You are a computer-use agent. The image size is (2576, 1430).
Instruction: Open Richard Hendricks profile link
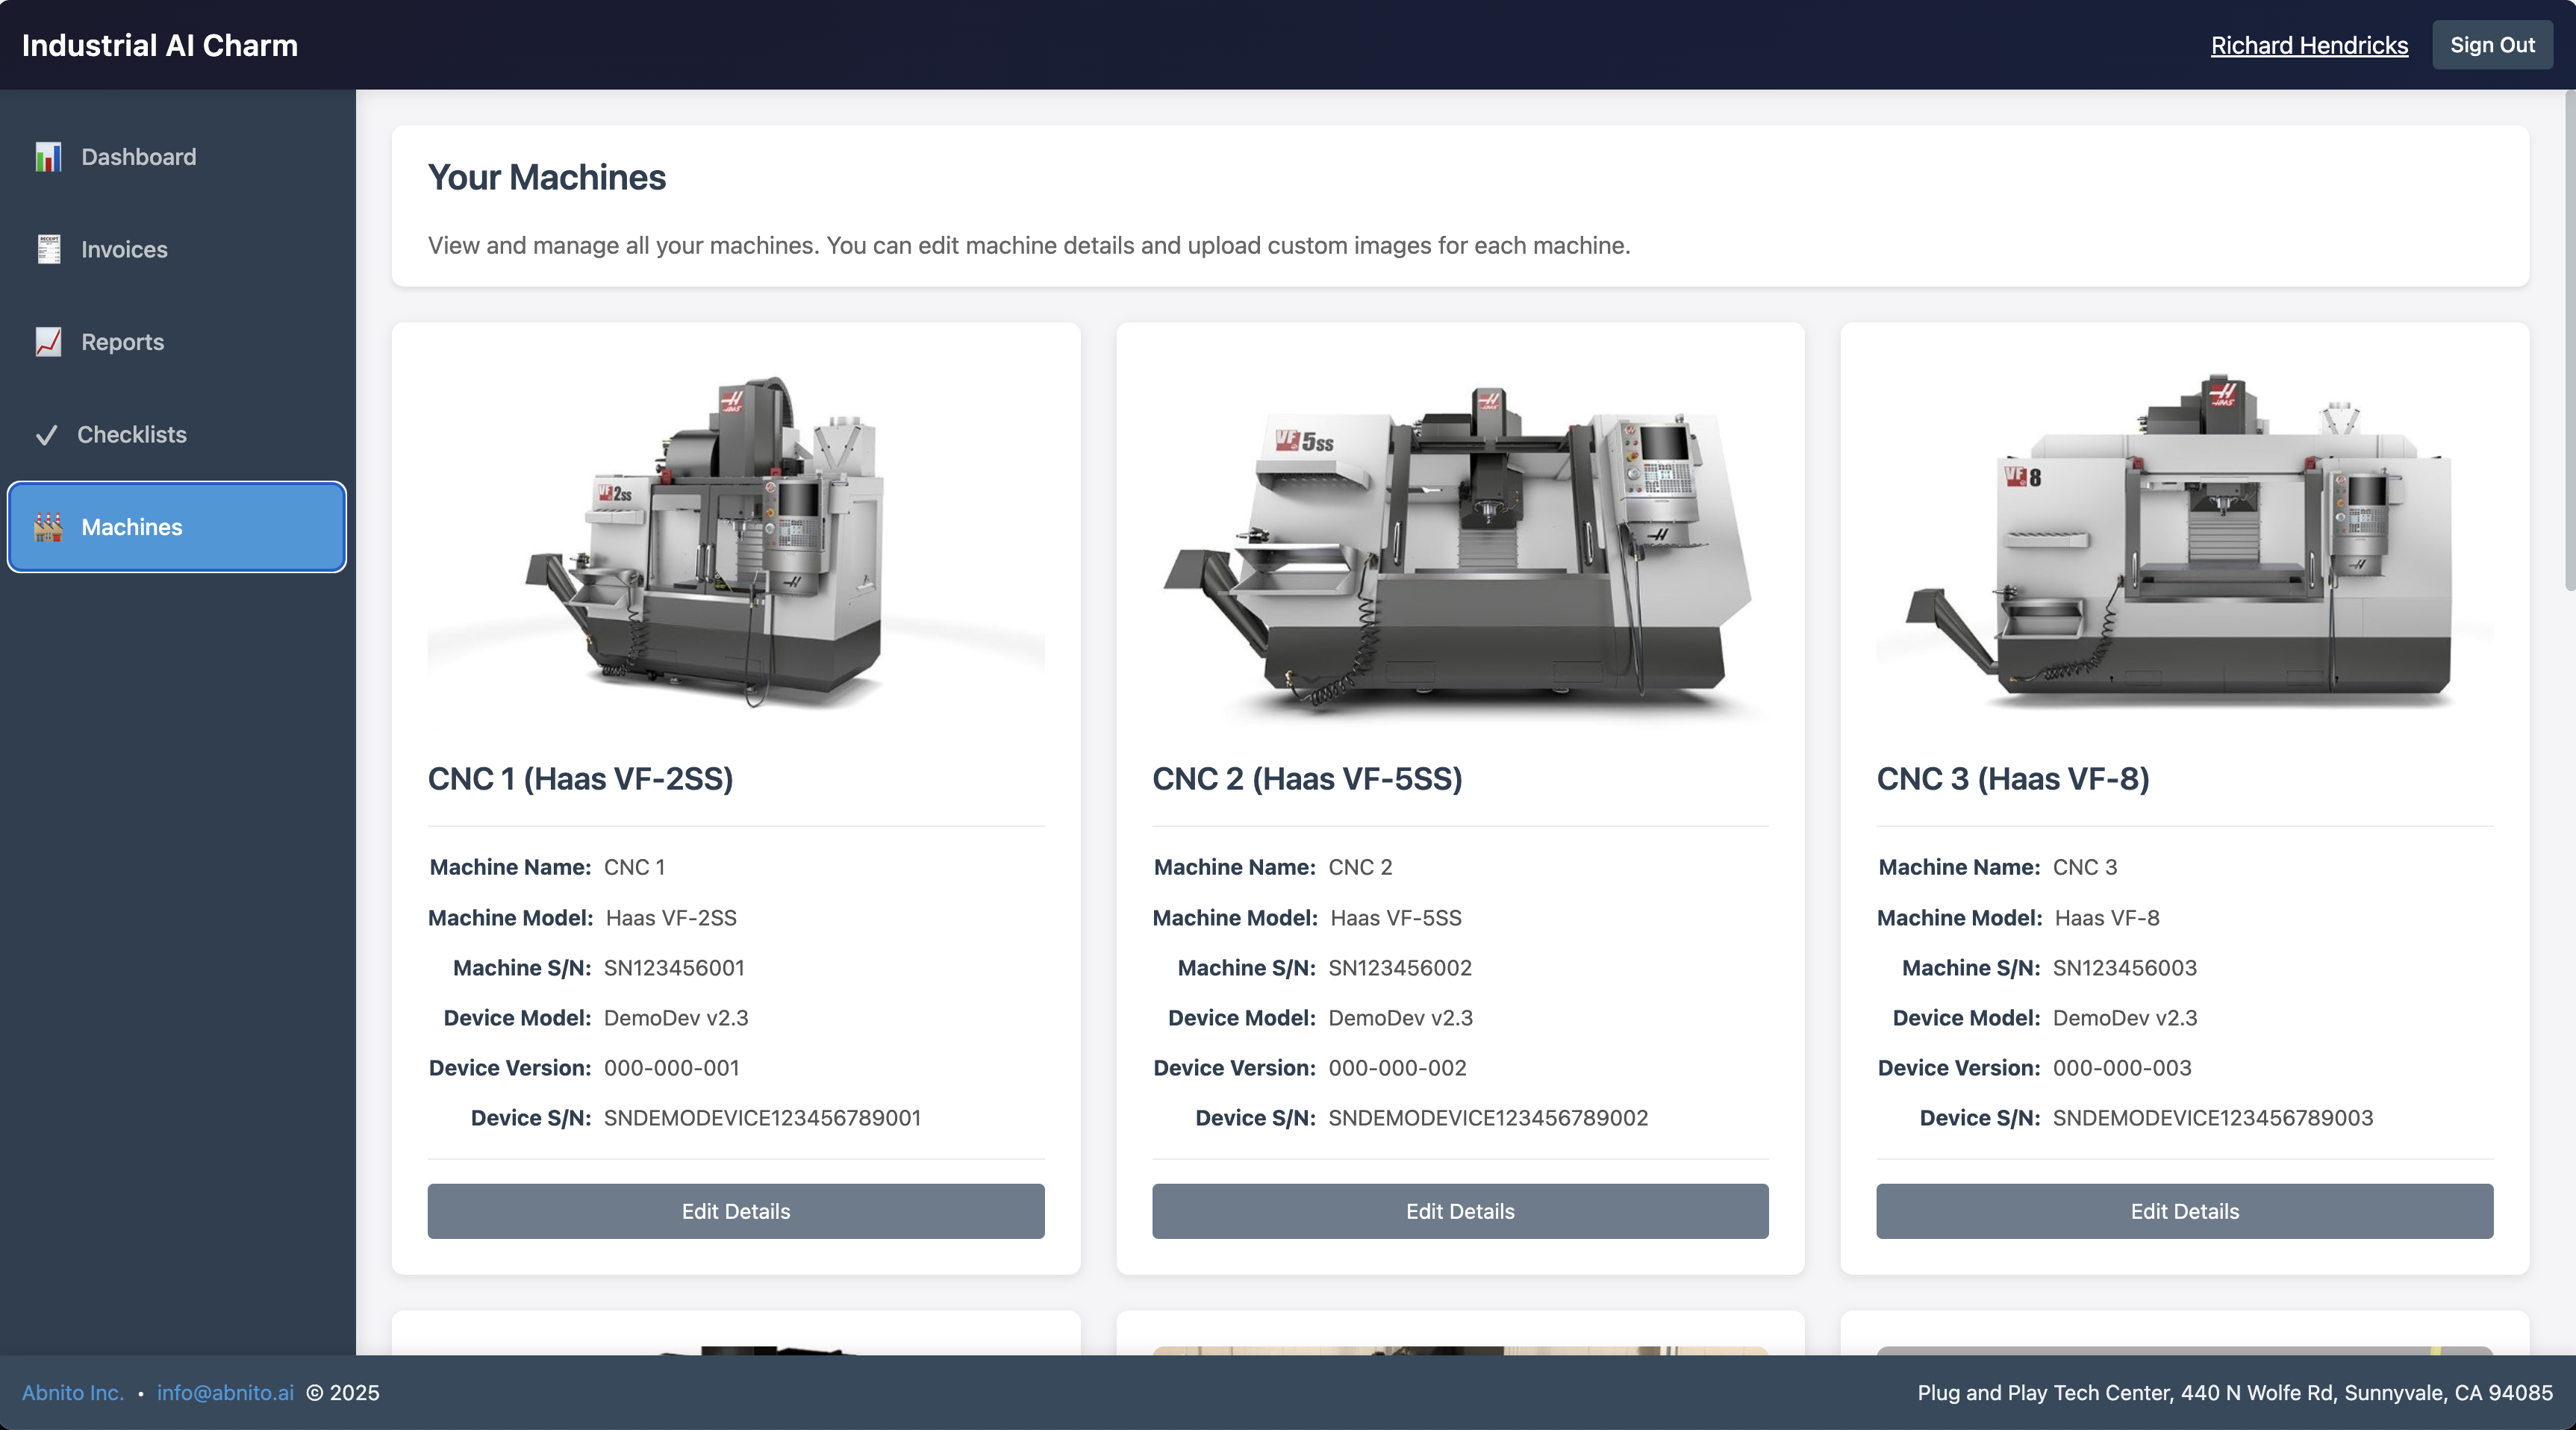coord(2308,45)
